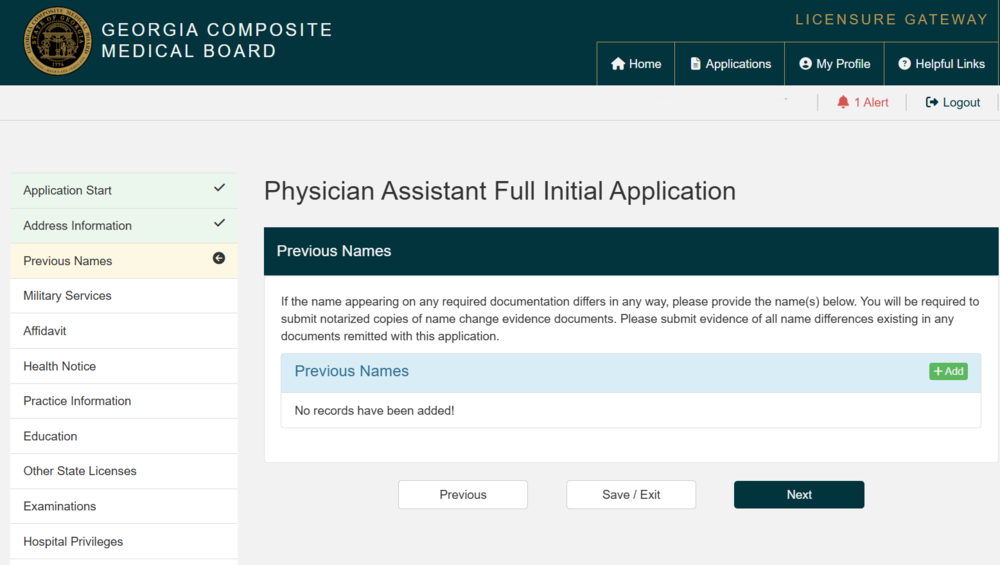Open the Applications menu tab
Viewport: 1000px width, 565px height.
(730, 64)
